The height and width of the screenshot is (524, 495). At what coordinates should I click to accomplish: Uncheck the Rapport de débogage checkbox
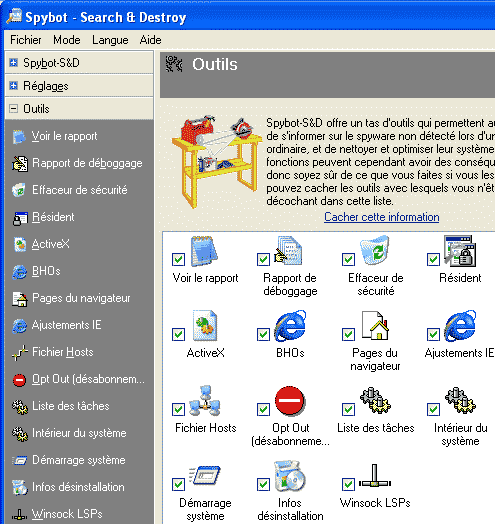(x=263, y=259)
